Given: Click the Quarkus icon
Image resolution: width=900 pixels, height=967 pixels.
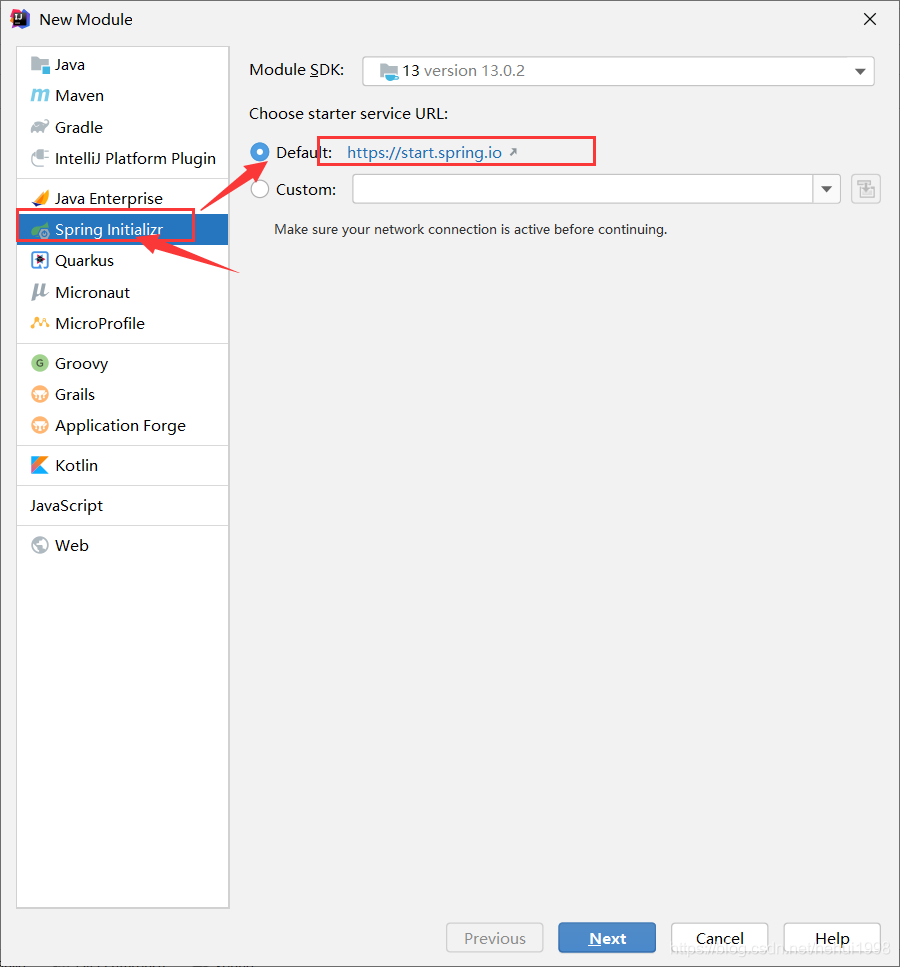Looking at the screenshot, I should [x=40, y=260].
